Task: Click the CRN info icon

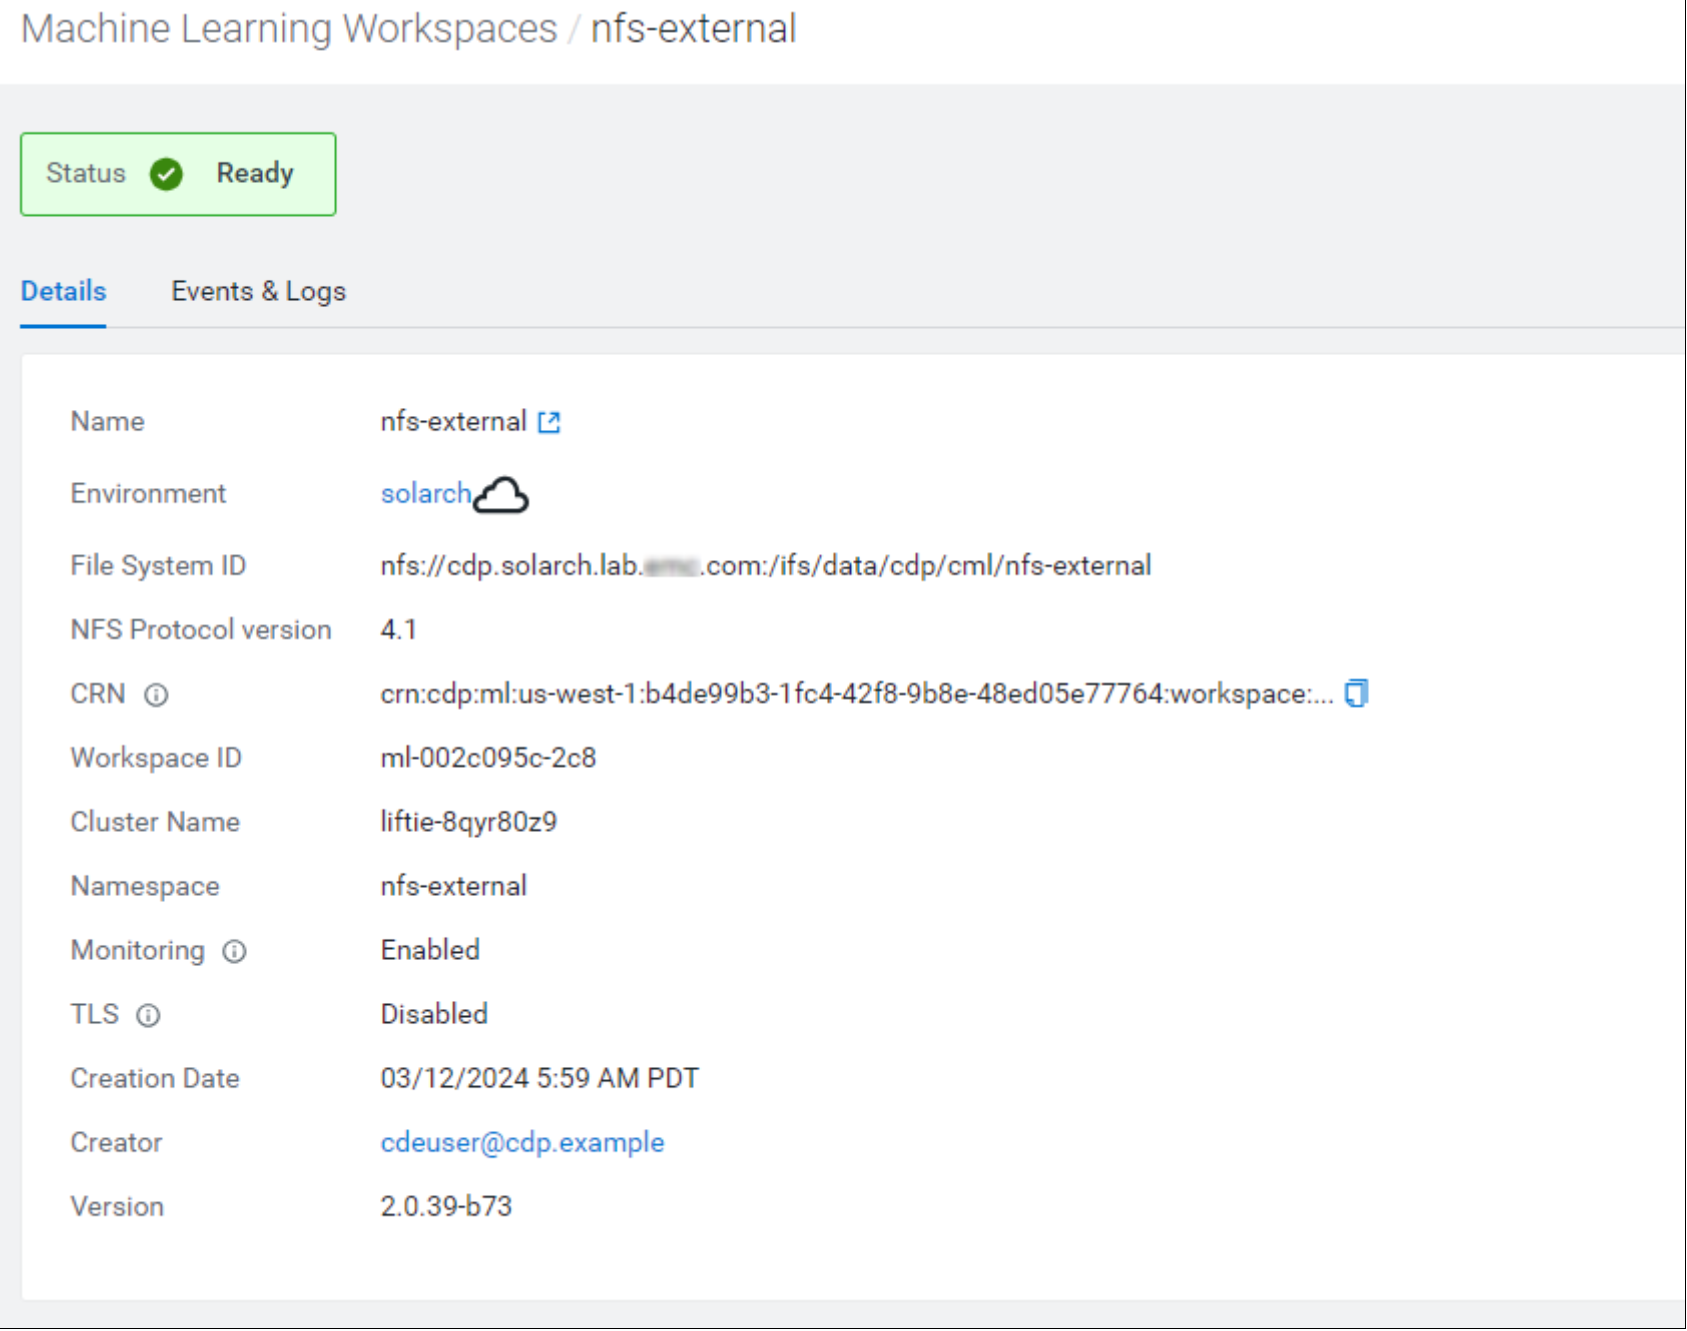Action: 156,694
